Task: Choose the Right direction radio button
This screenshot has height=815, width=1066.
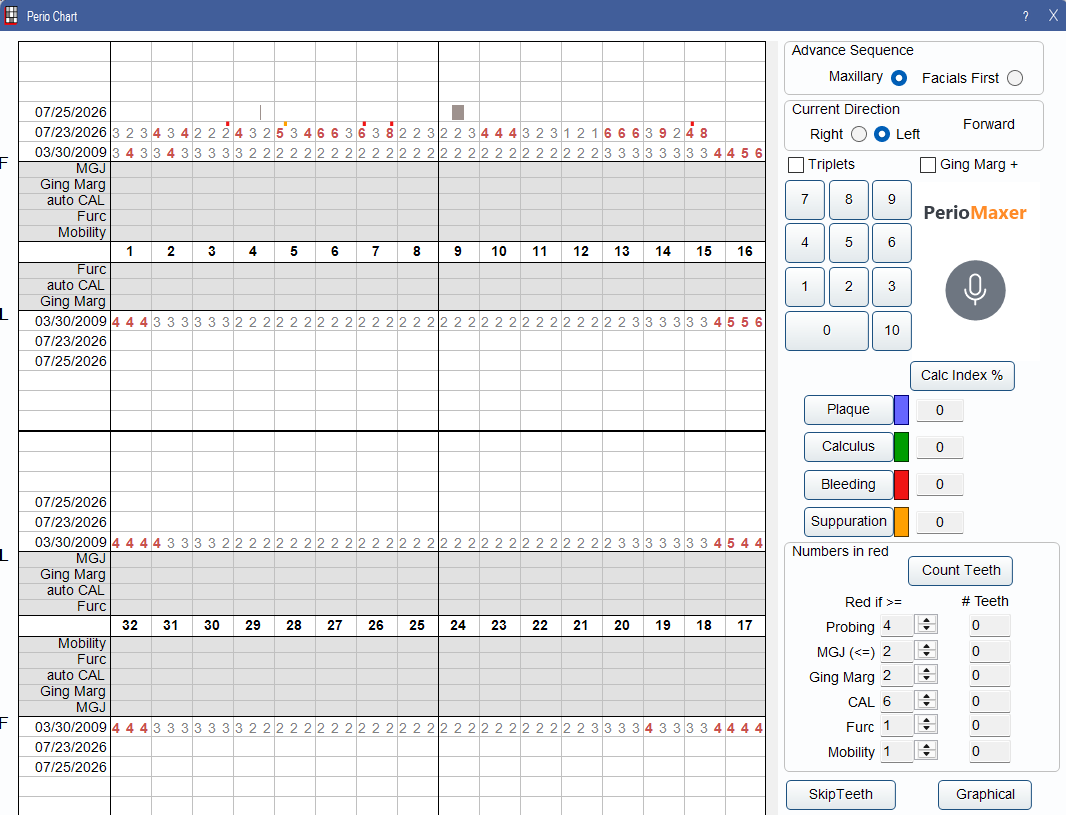Action: [x=859, y=135]
